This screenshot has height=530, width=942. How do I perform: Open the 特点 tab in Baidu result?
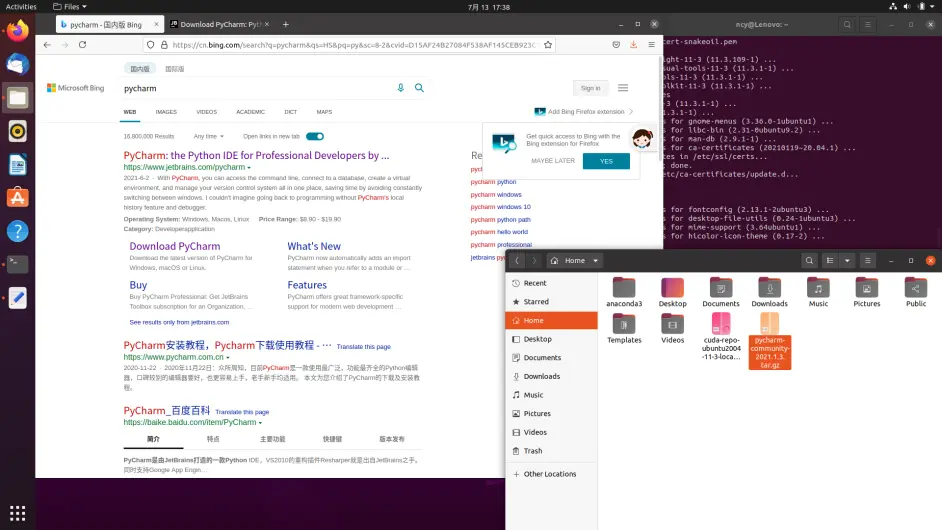tap(213, 439)
